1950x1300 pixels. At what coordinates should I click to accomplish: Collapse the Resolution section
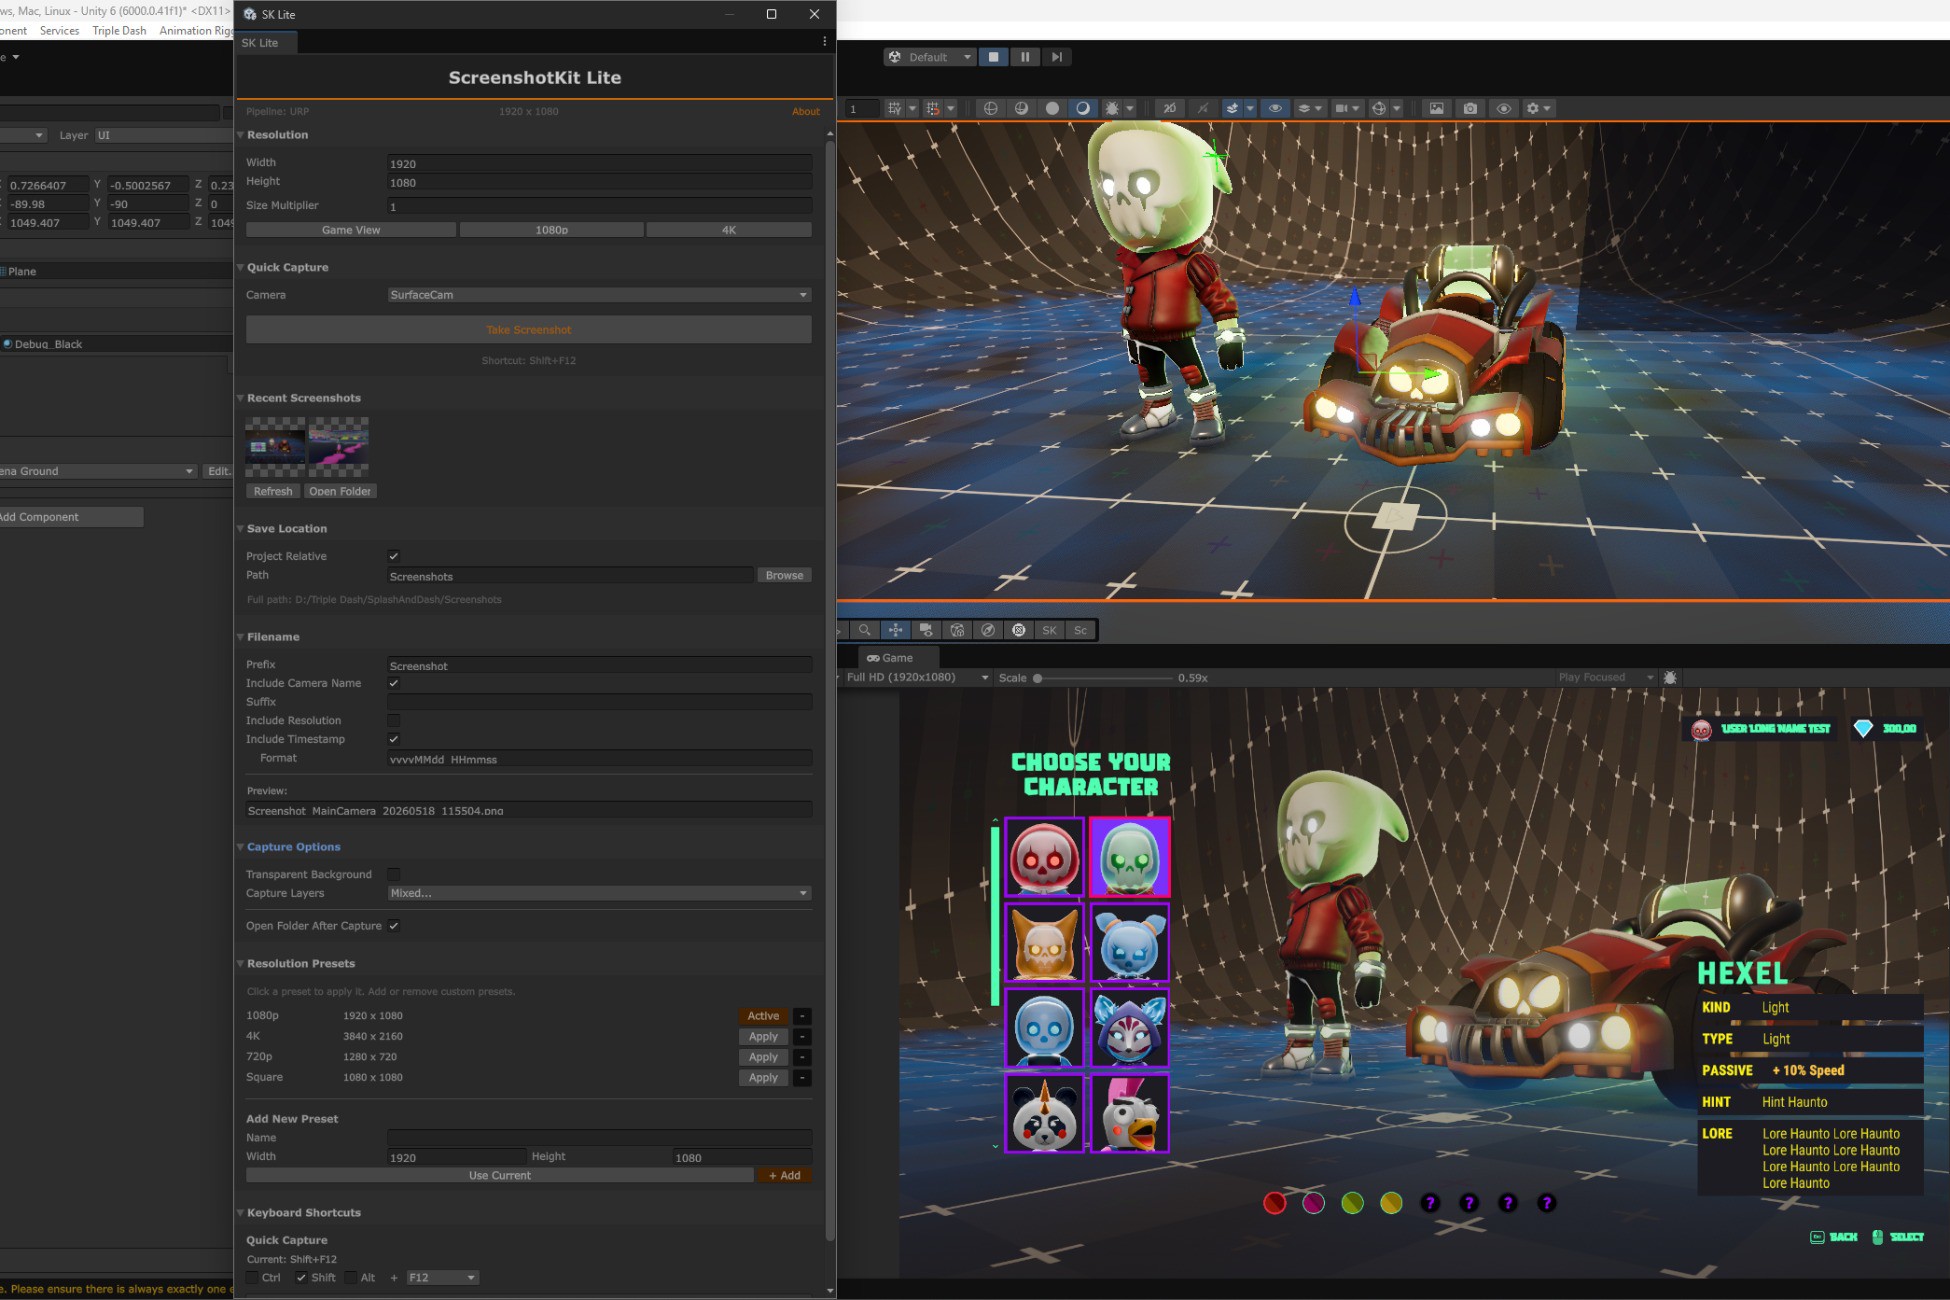tap(241, 135)
